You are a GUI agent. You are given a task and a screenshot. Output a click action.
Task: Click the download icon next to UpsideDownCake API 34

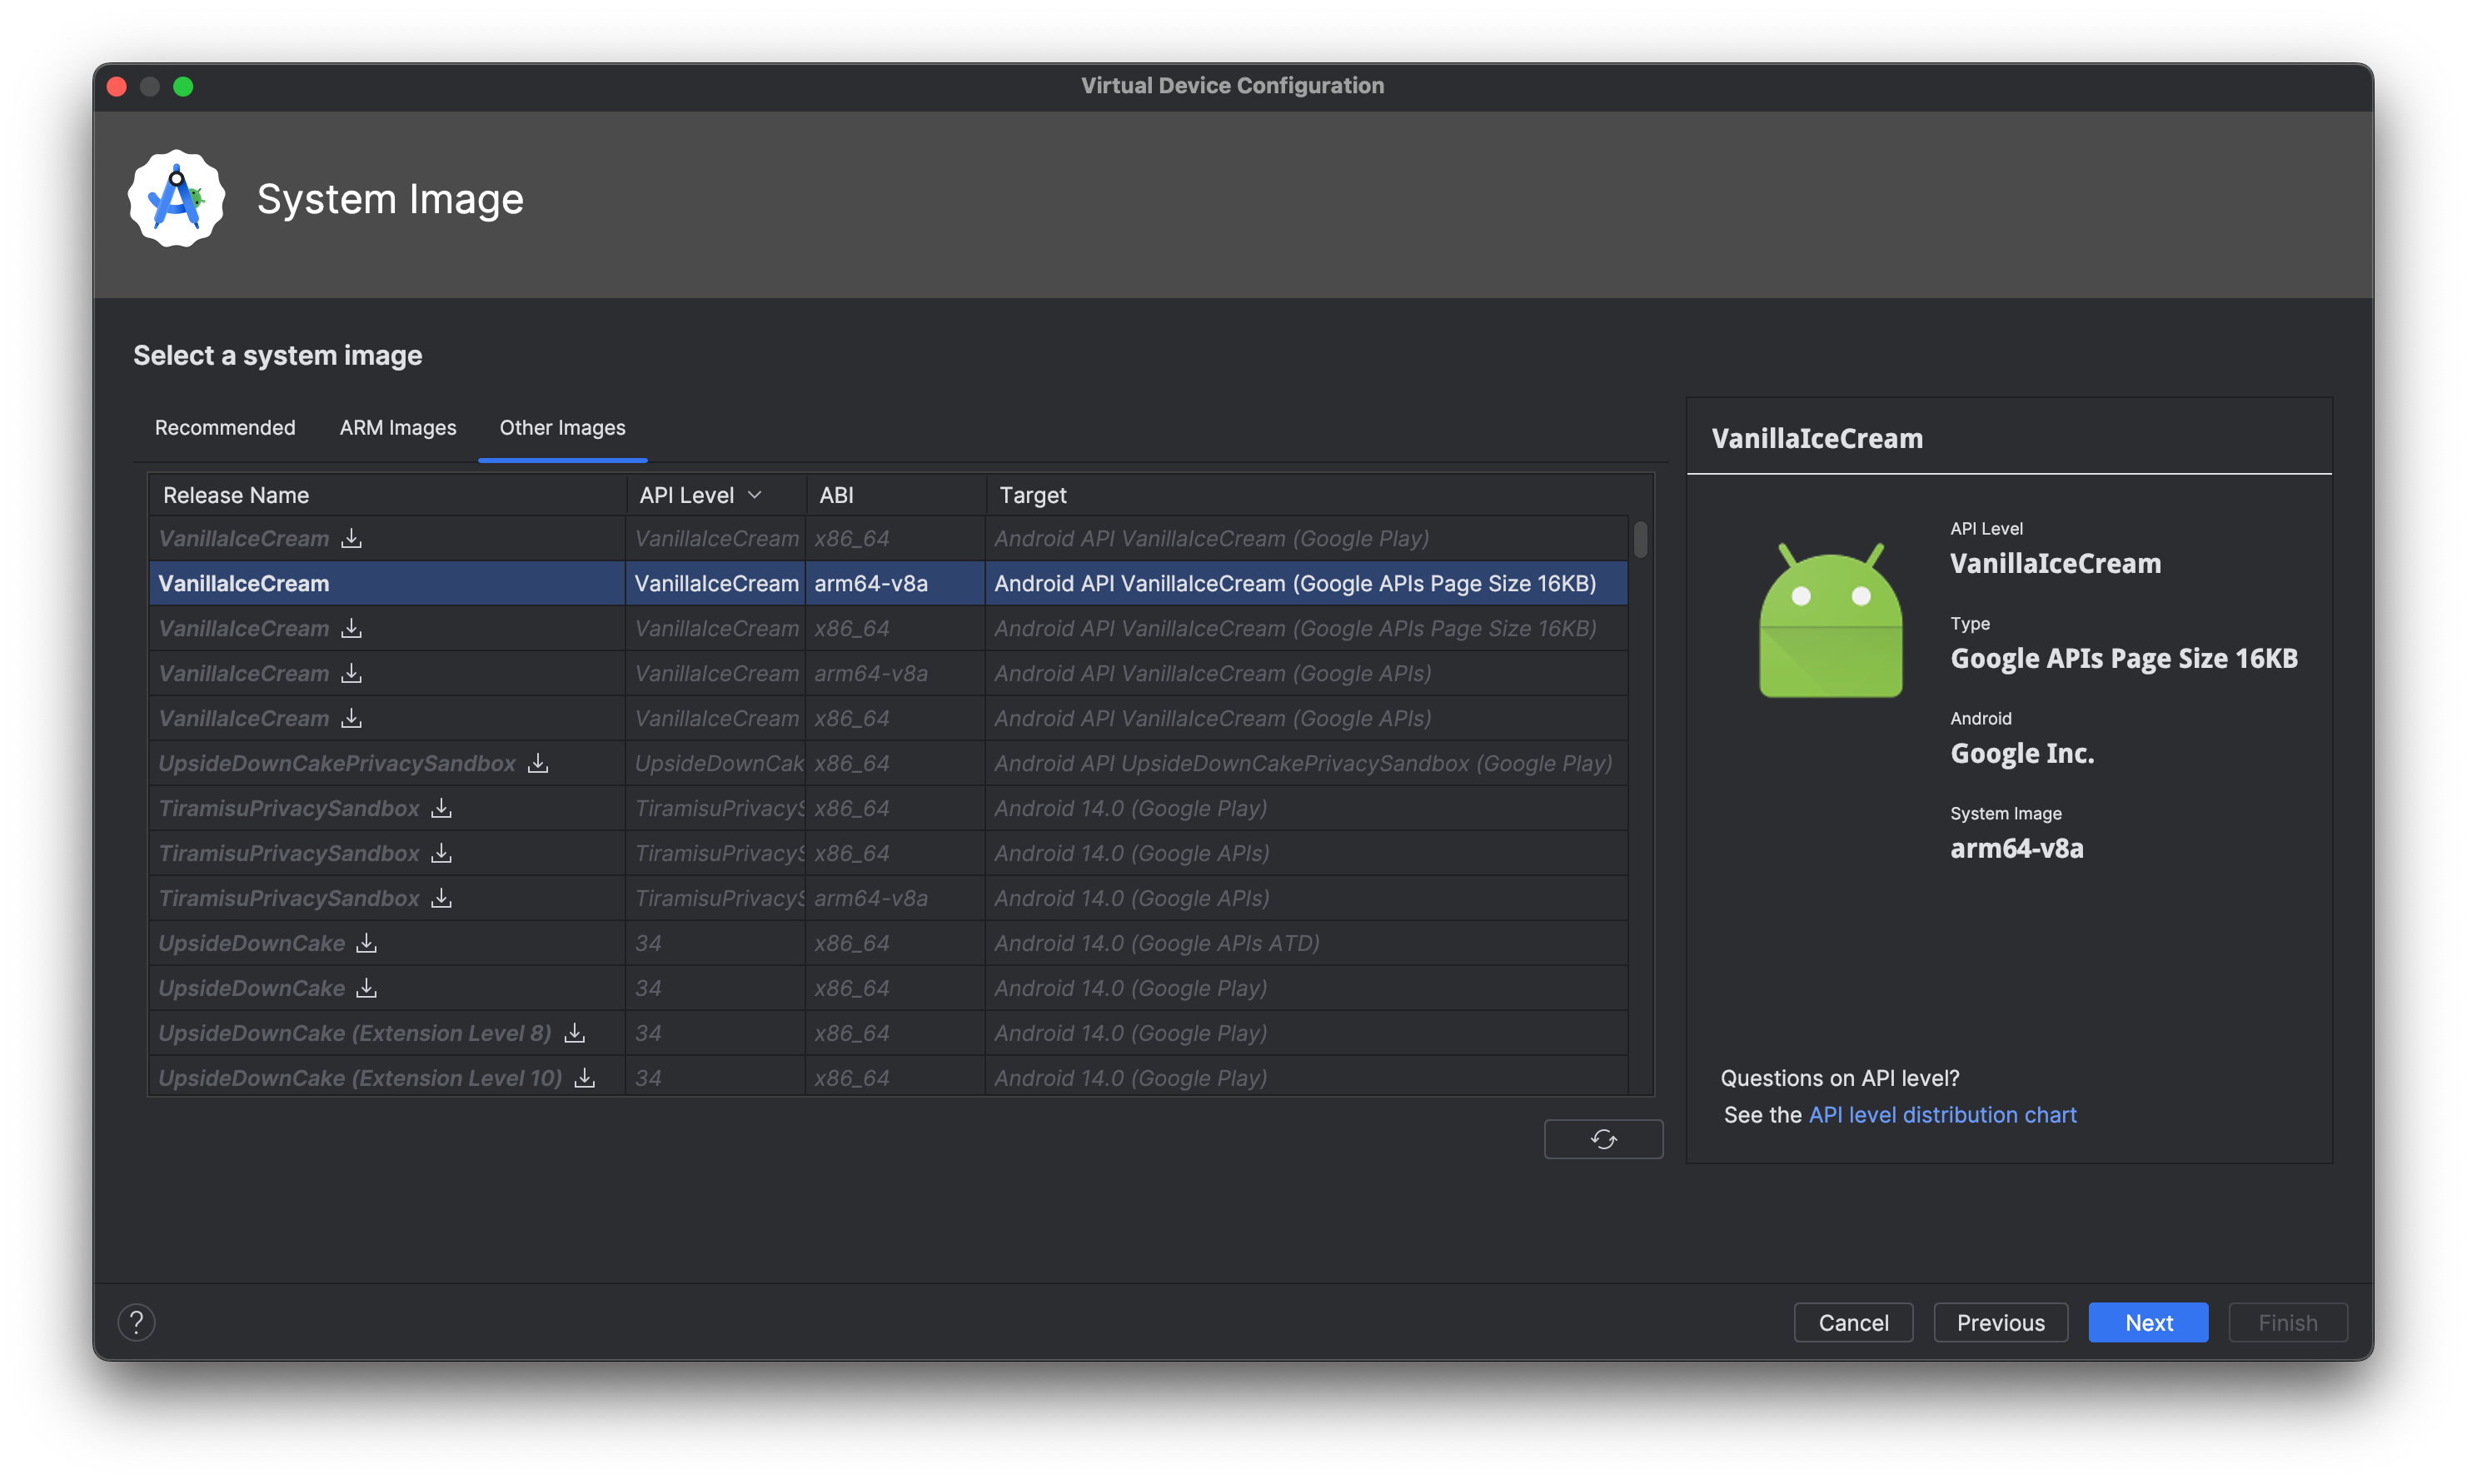pyautogui.click(x=370, y=943)
